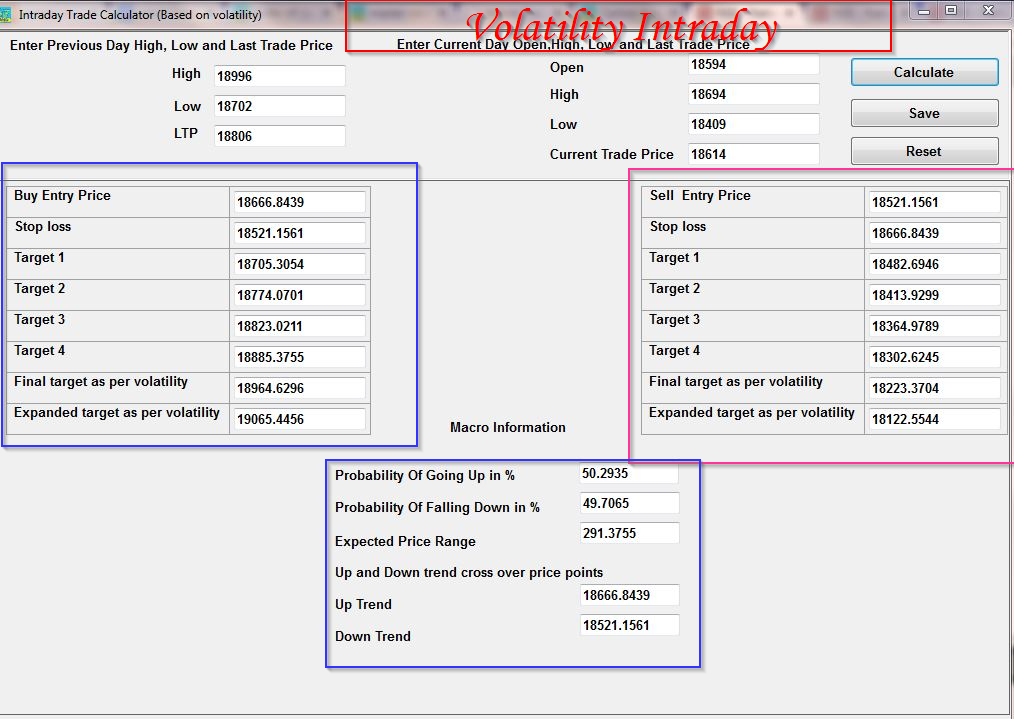1014x719 pixels.
Task: Click the buy side Stop loss value
Action: click(x=297, y=233)
